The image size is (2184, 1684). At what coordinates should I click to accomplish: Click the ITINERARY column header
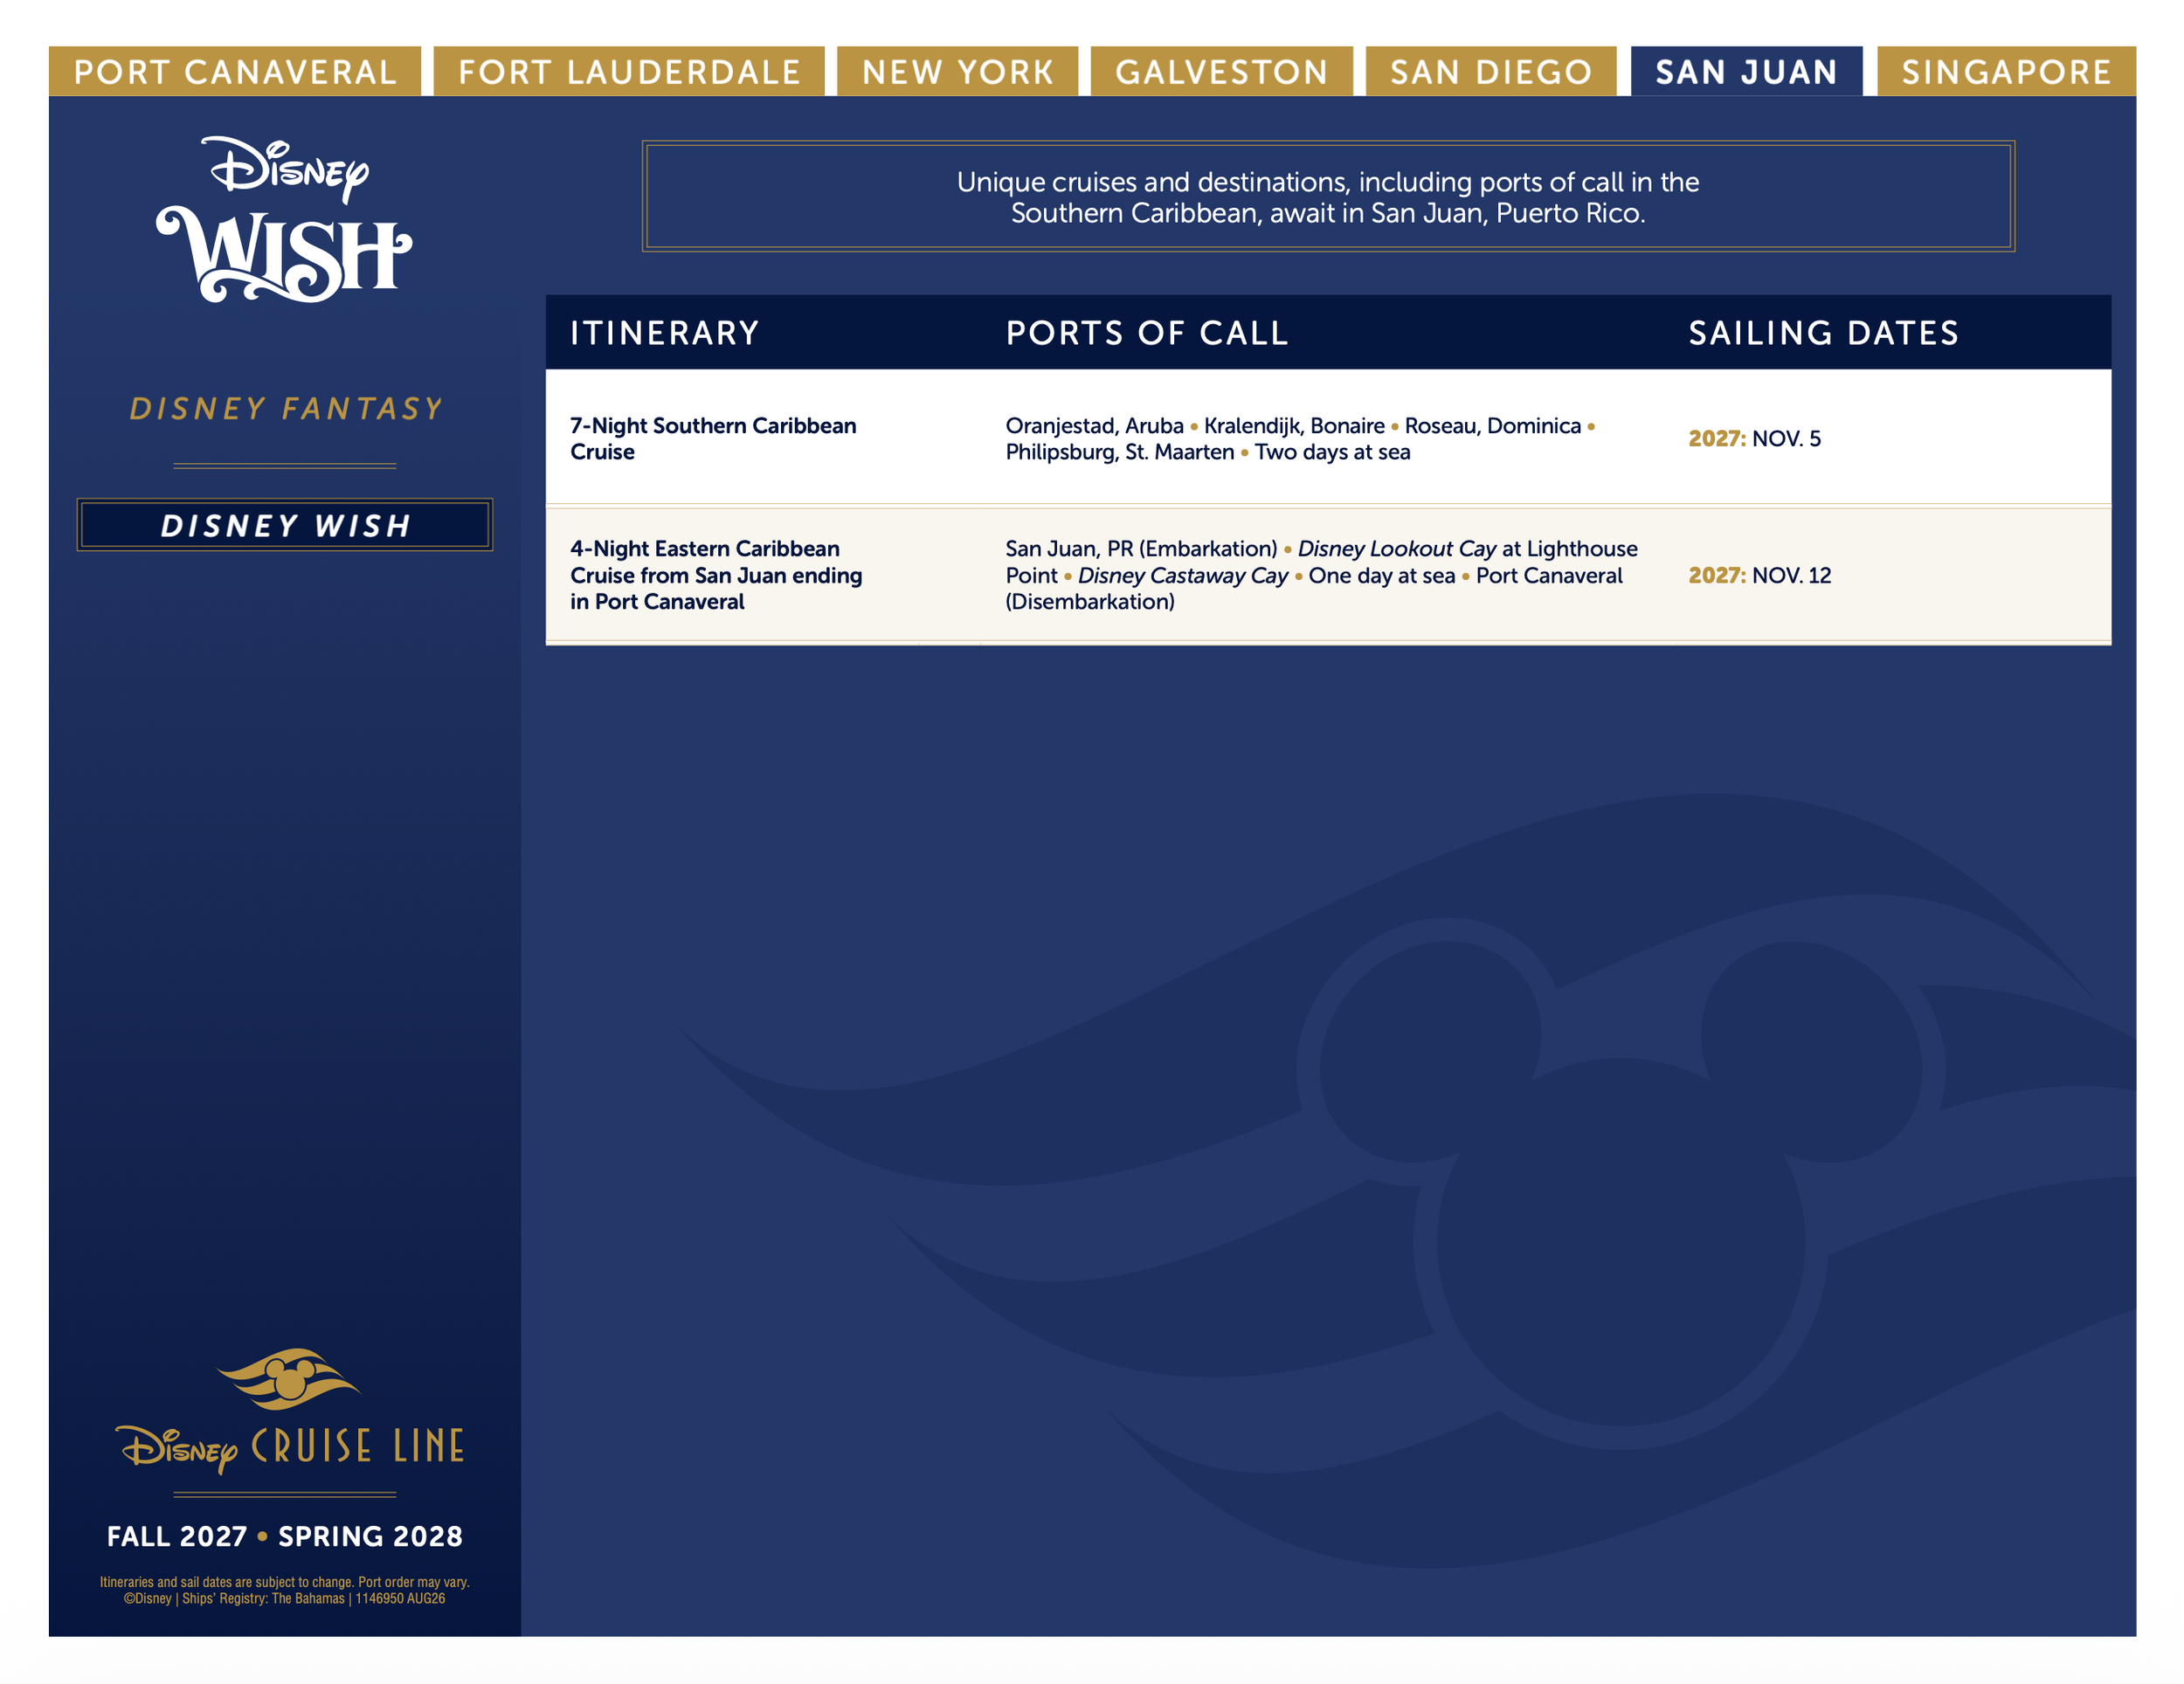(665, 333)
